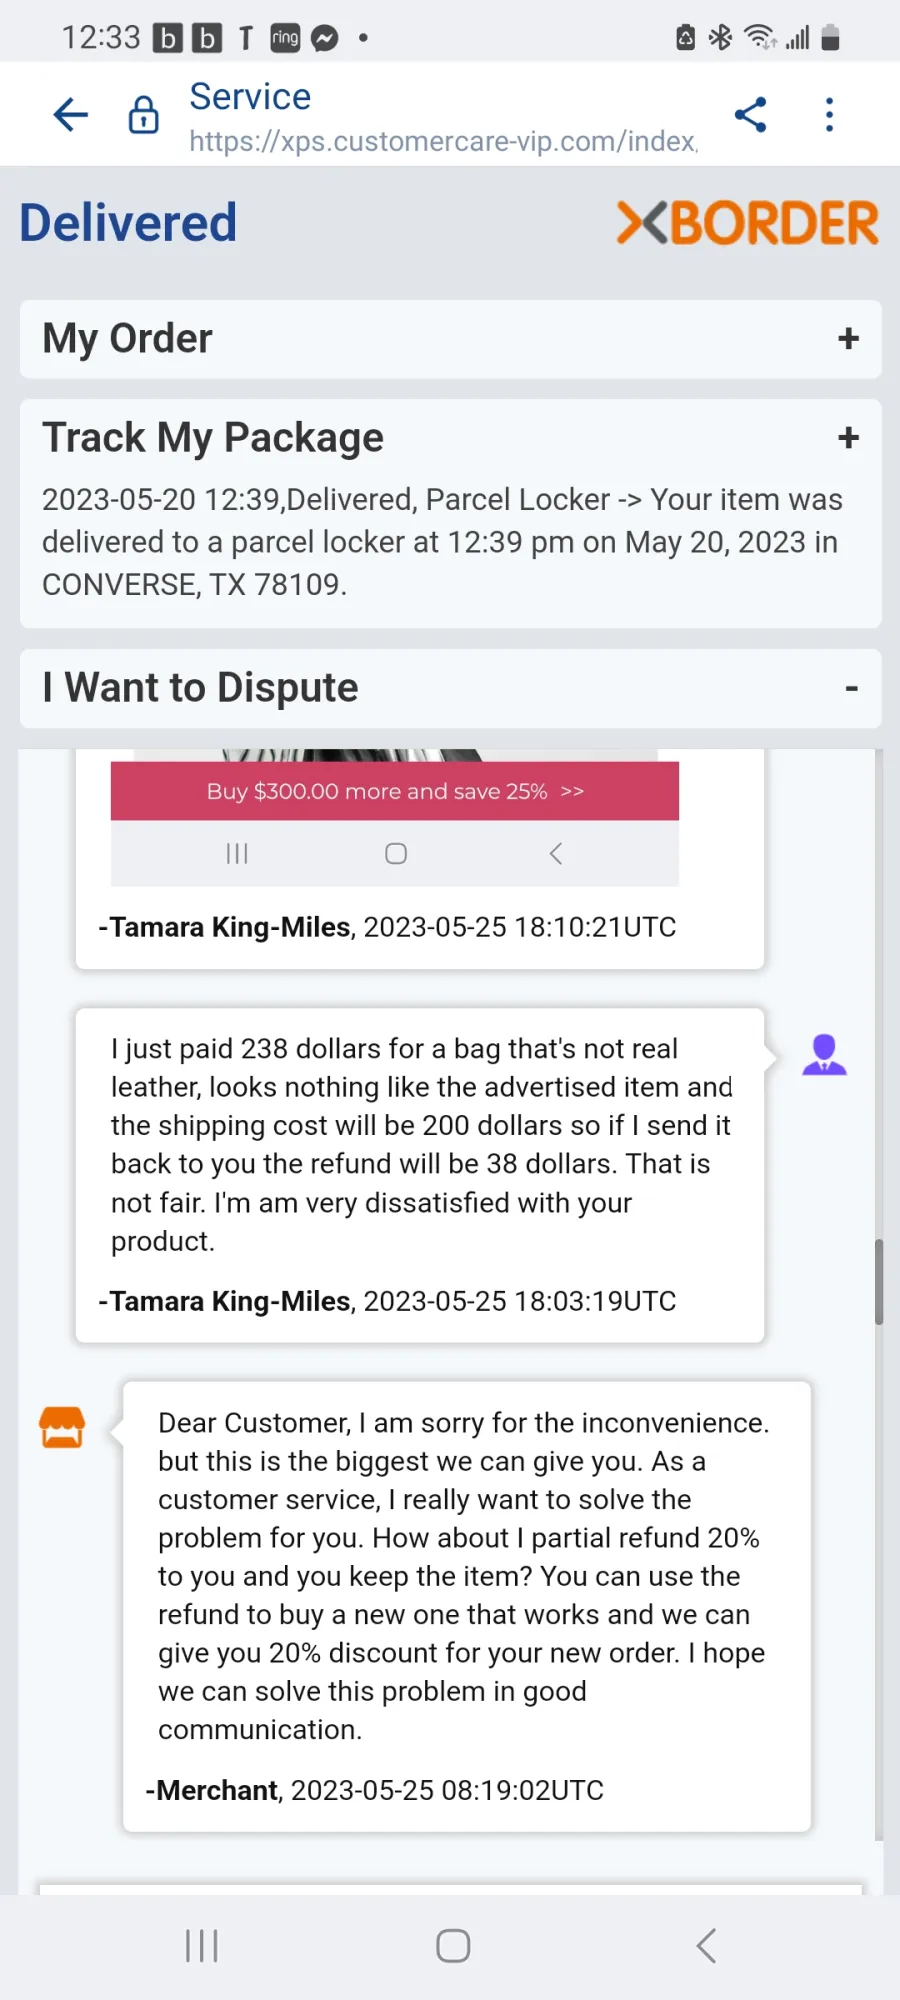Tap the Buy $300.00 more banner
This screenshot has width=900, height=2000.
click(x=395, y=791)
